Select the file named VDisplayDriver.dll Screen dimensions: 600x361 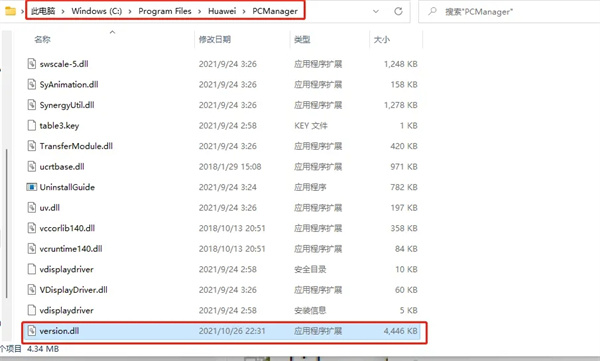(73, 290)
